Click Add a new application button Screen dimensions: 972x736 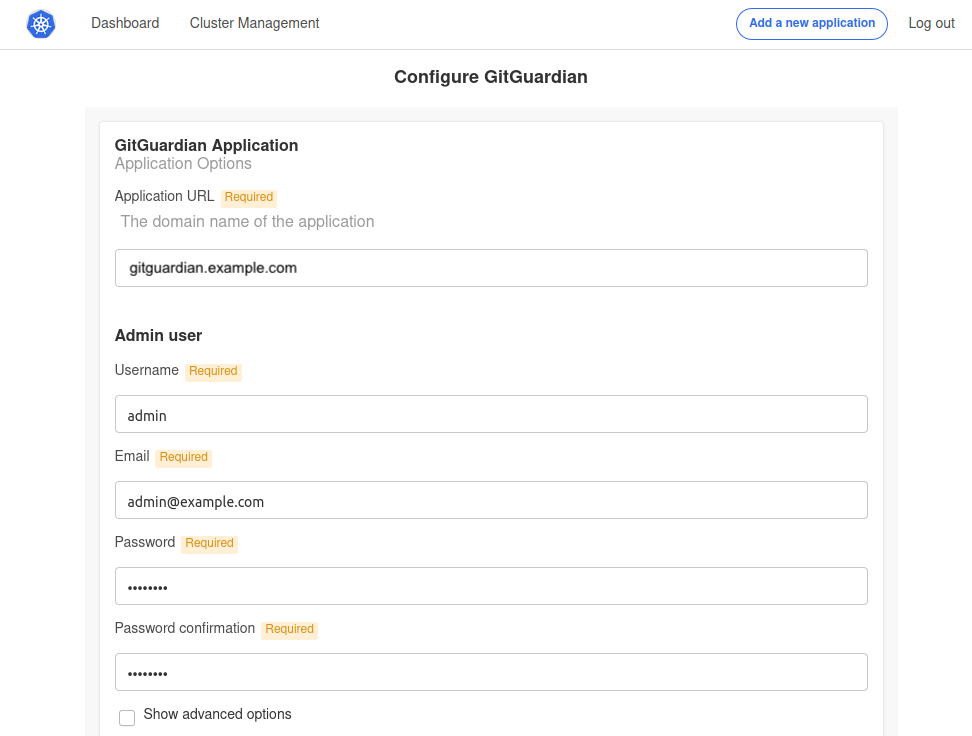click(x=811, y=24)
